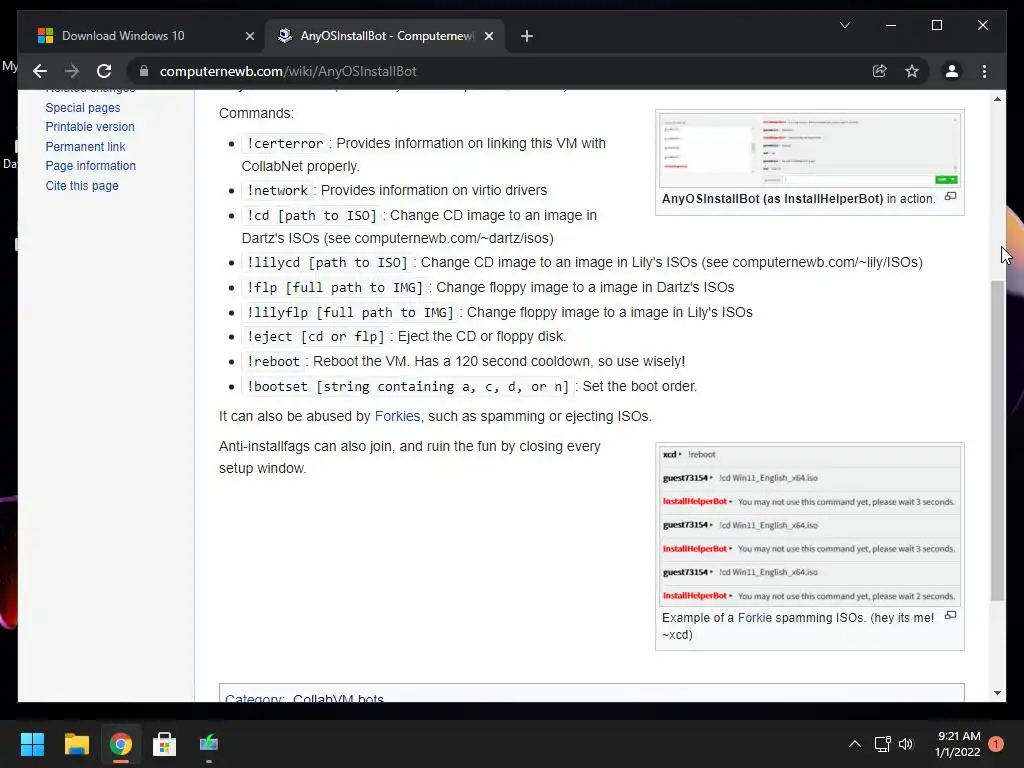Close the AnyOSInstallBot tab
The height and width of the screenshot is (768, 1024).
488,36
